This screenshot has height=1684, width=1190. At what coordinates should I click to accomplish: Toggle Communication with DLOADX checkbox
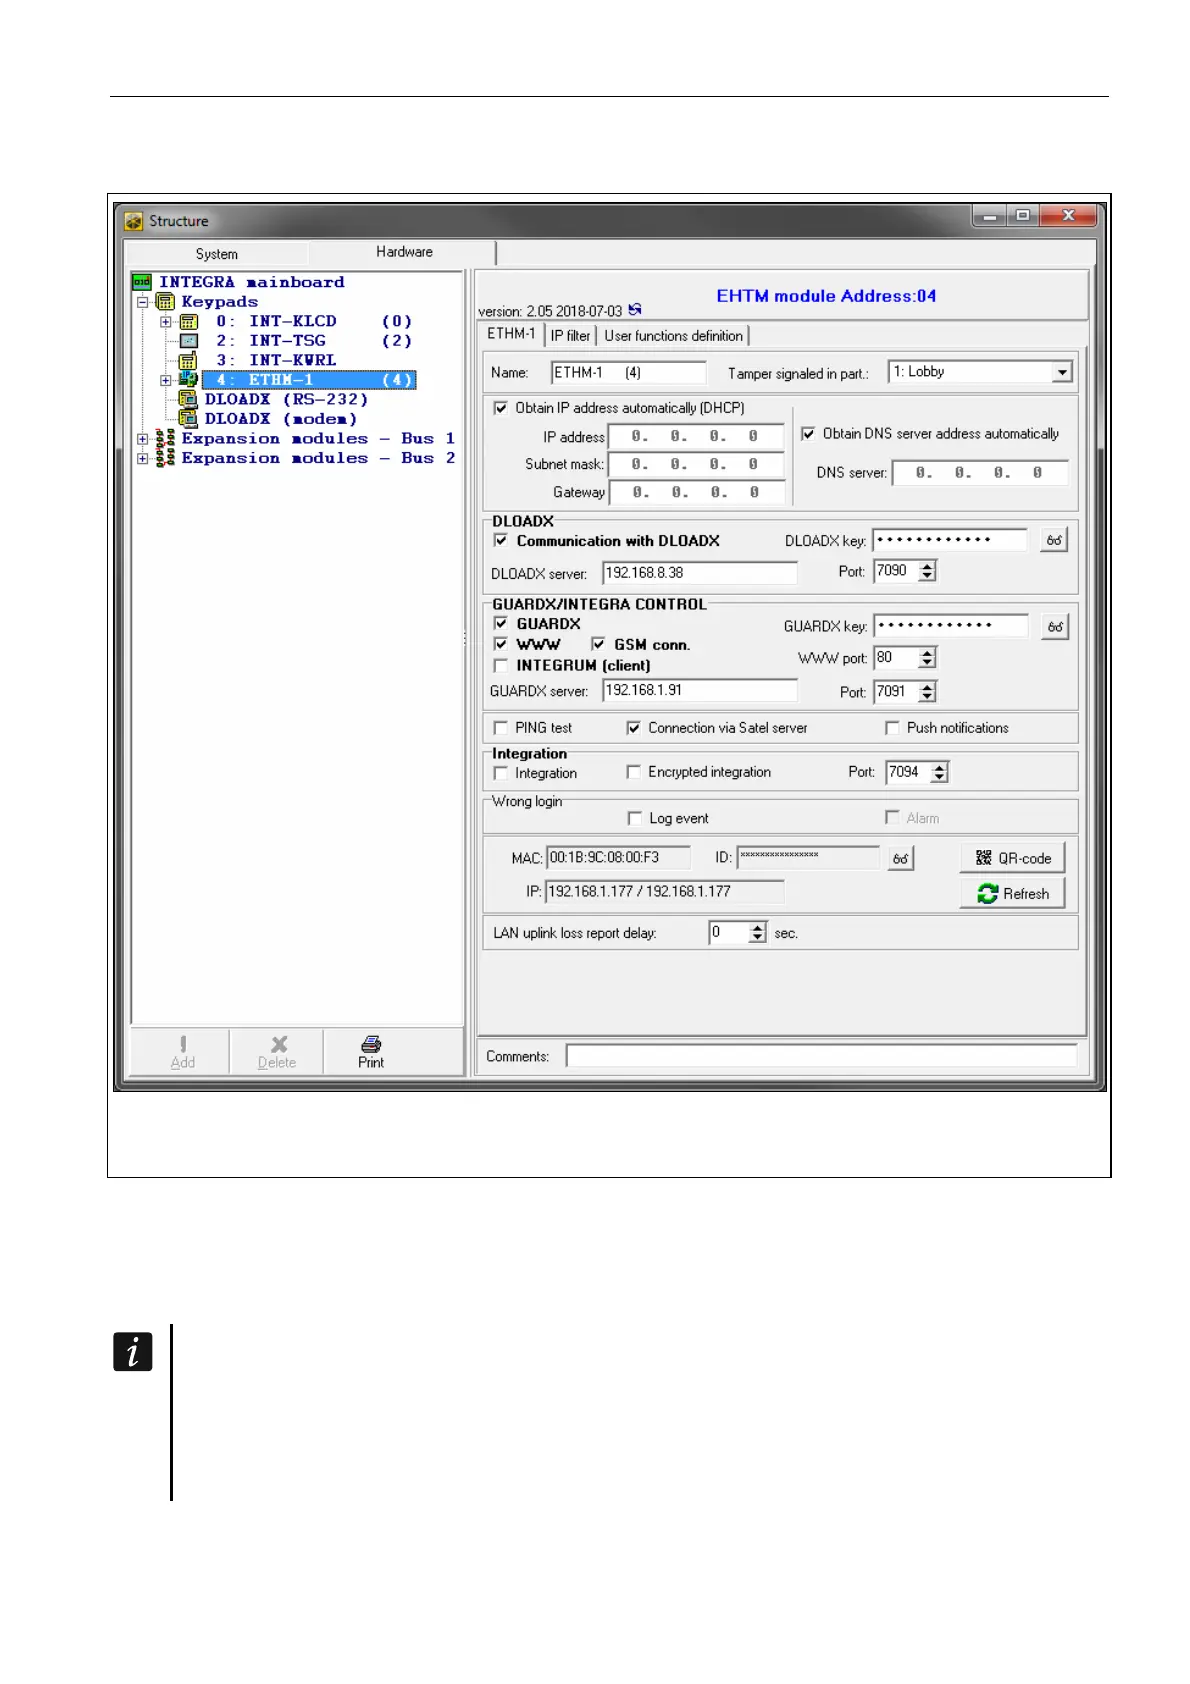pyautogui.click(x=501, y=541)
